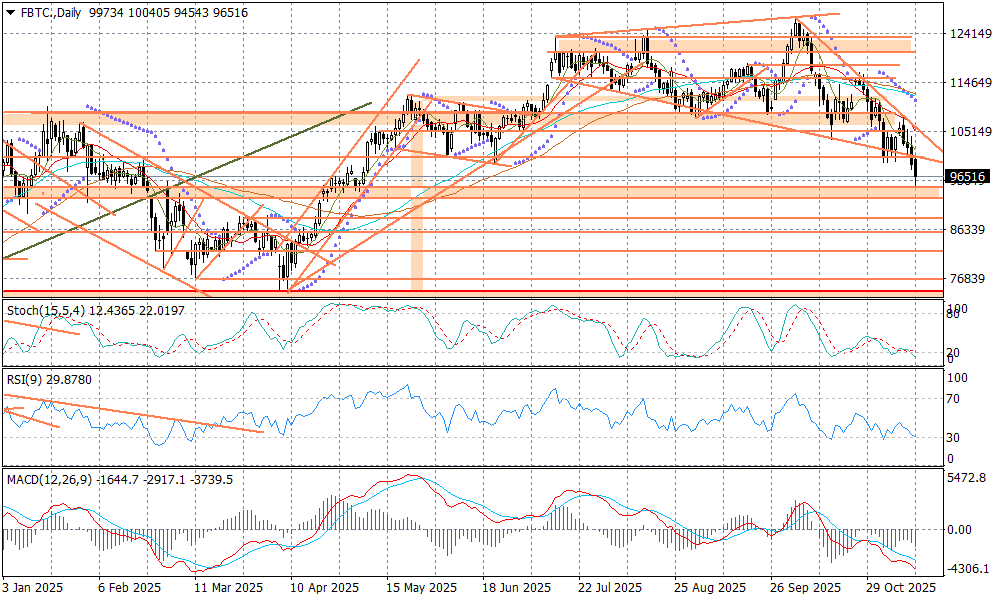
Task: Click the 10 Apr 2025 date label
Action: (324, 588)
